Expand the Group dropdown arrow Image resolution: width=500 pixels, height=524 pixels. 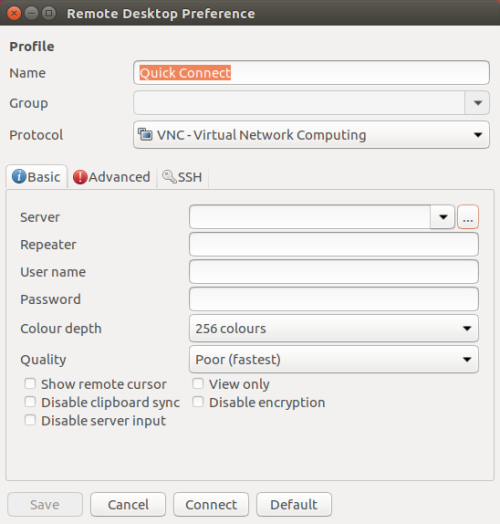point(477,103)
